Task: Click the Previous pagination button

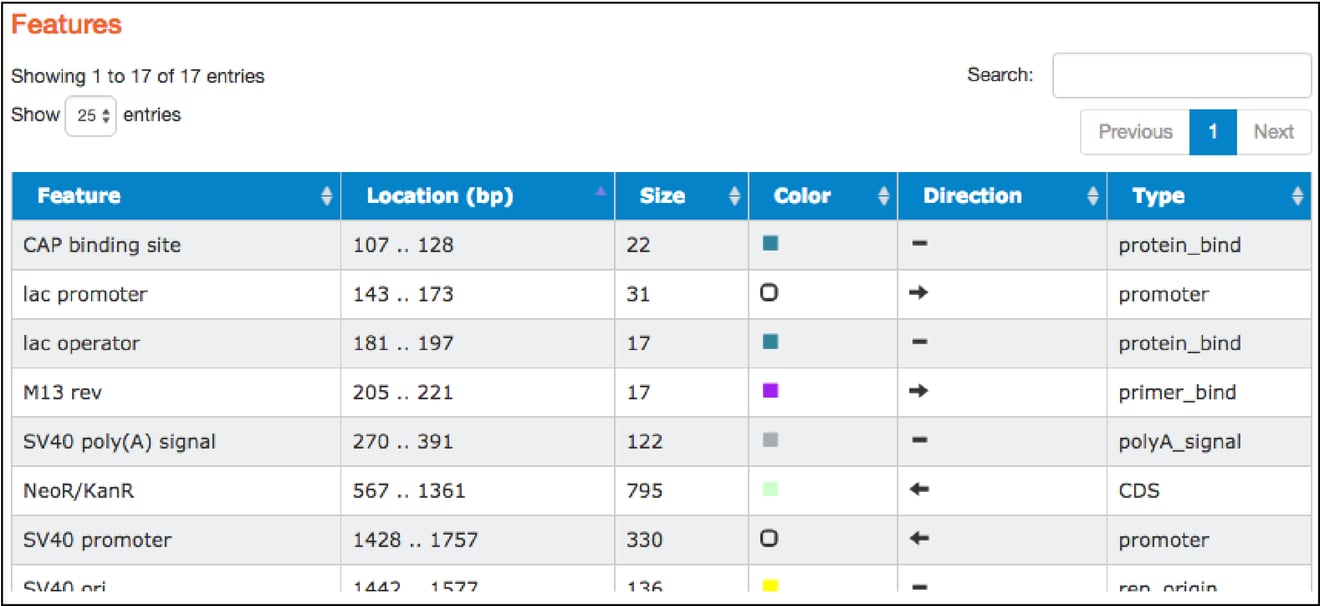Action: coord(1135,131)
